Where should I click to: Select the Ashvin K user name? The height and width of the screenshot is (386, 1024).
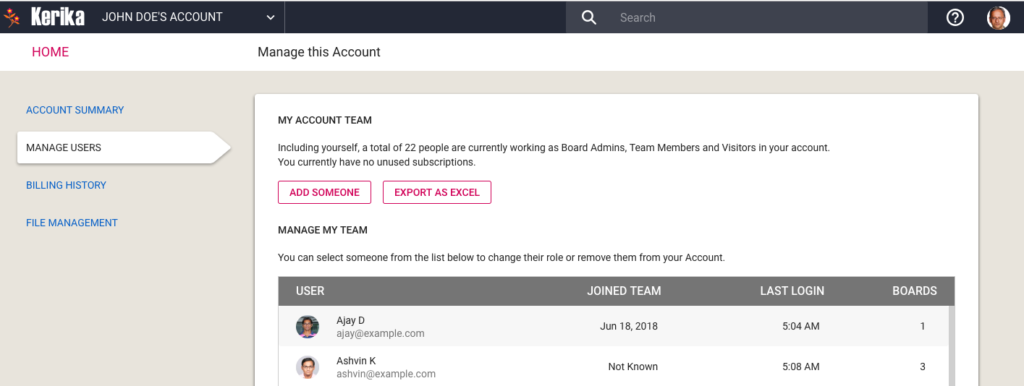pos(356,361)
